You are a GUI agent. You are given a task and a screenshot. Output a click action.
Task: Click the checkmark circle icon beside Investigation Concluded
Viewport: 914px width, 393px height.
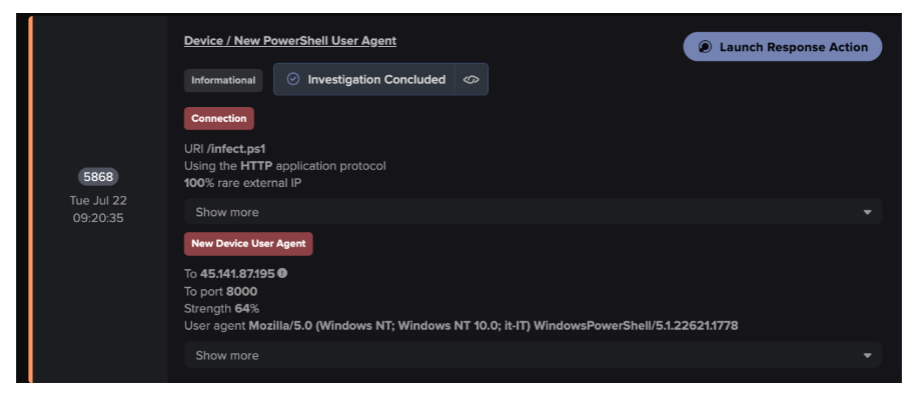[294, 79]
